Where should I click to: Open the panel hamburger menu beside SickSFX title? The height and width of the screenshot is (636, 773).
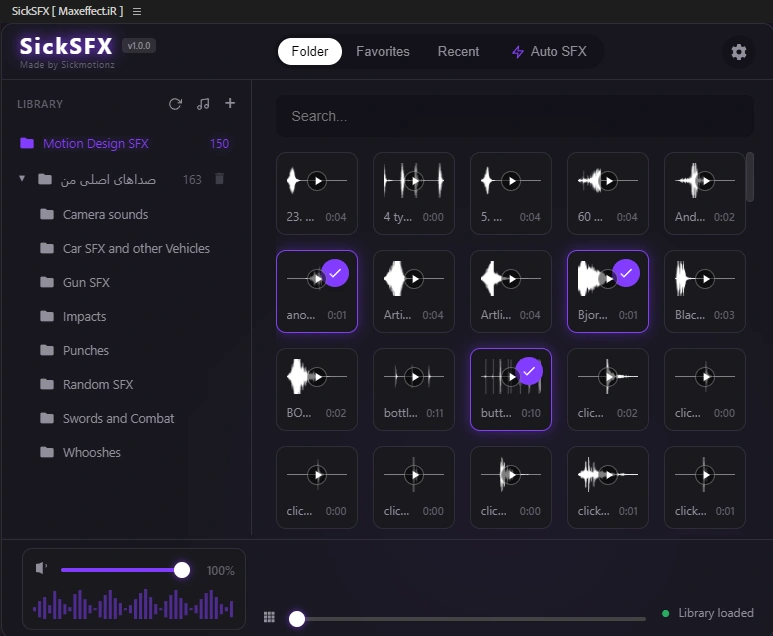(137, 11)
